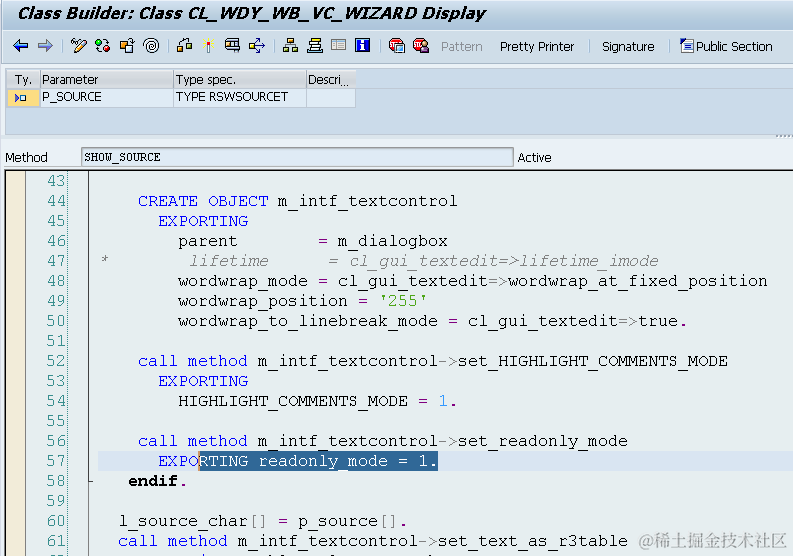Click the CREATE OBJECT keyword on line 44

pos(203,201)
